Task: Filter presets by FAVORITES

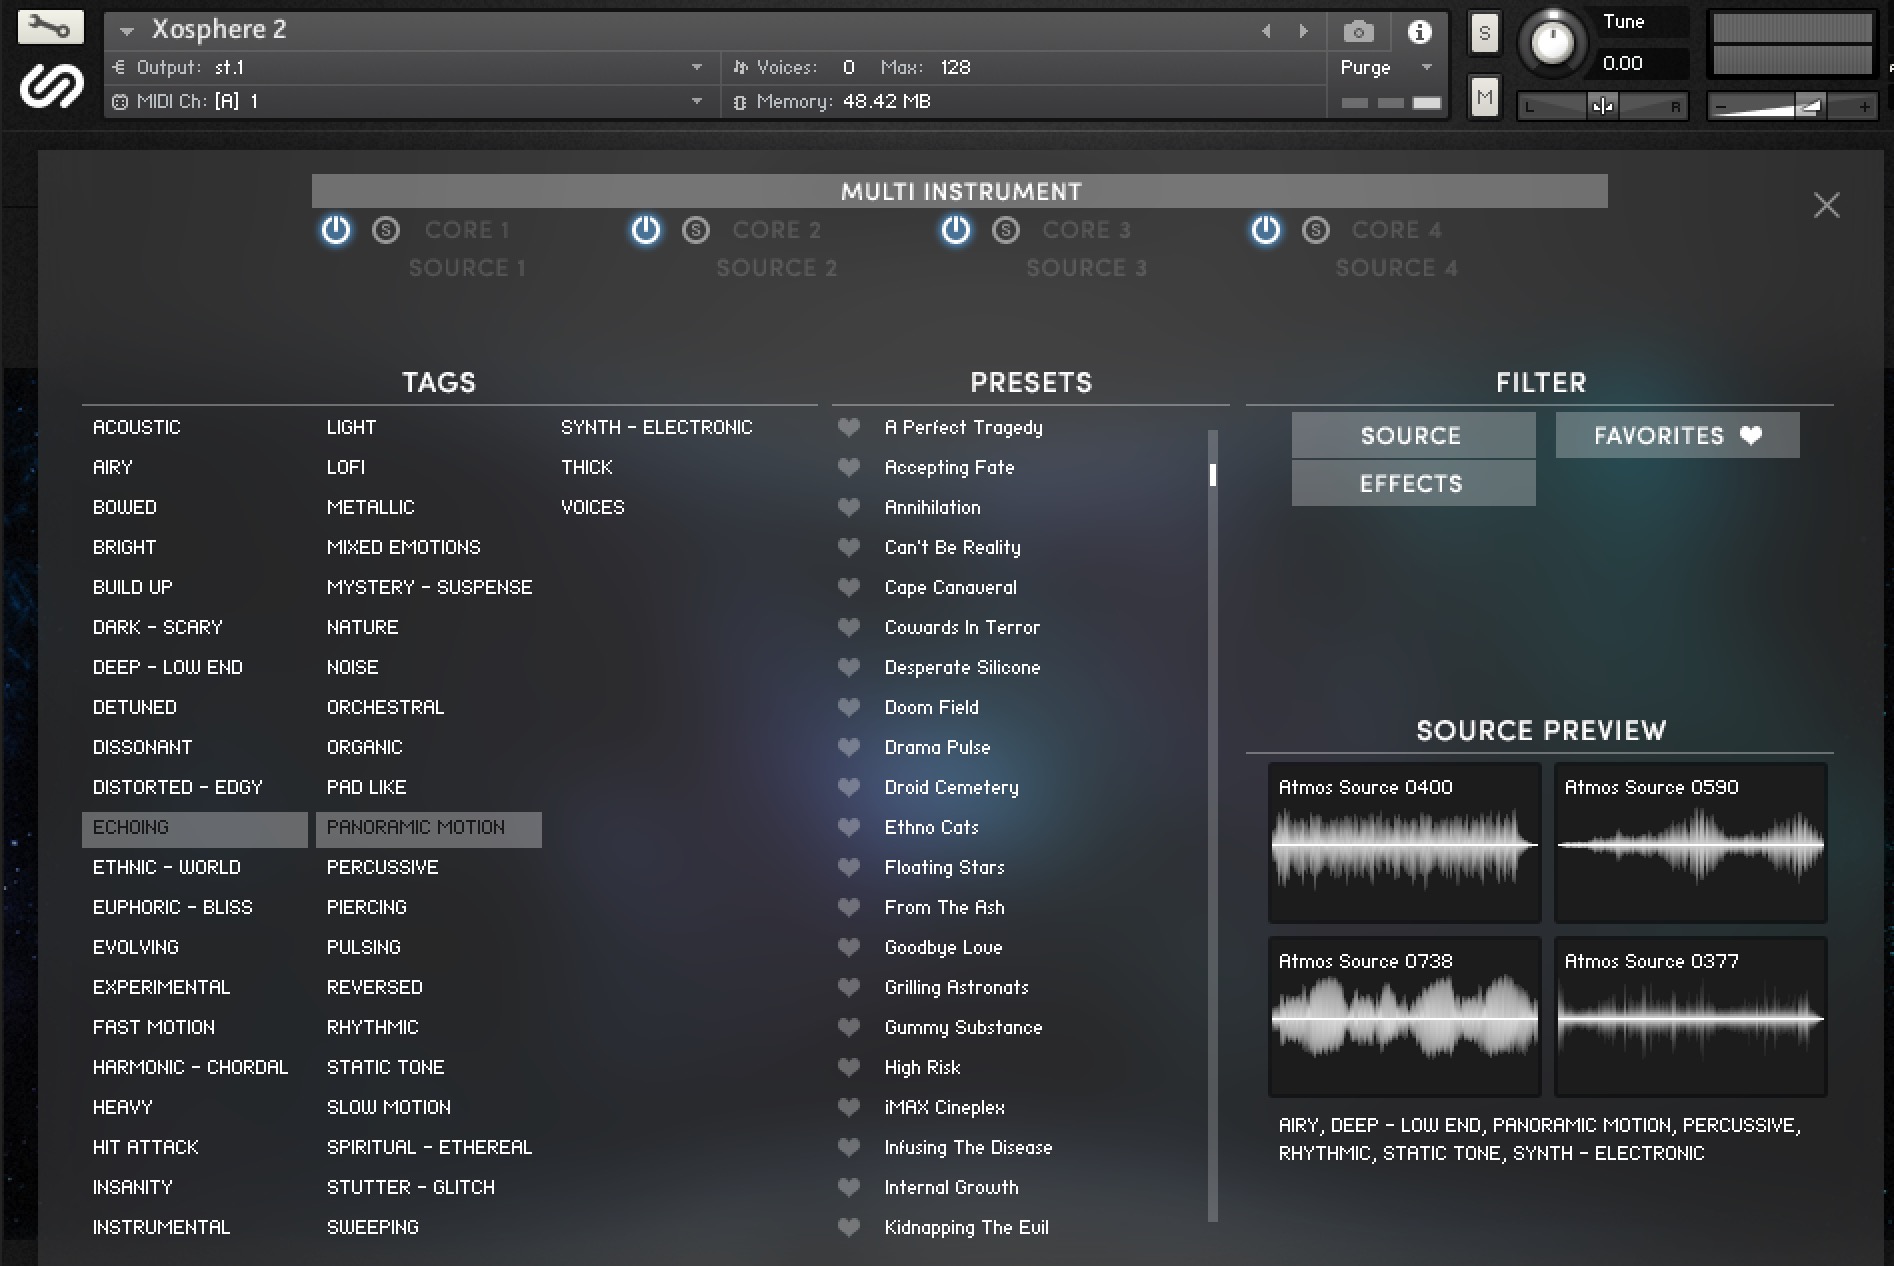Action: pos(1677,435)
